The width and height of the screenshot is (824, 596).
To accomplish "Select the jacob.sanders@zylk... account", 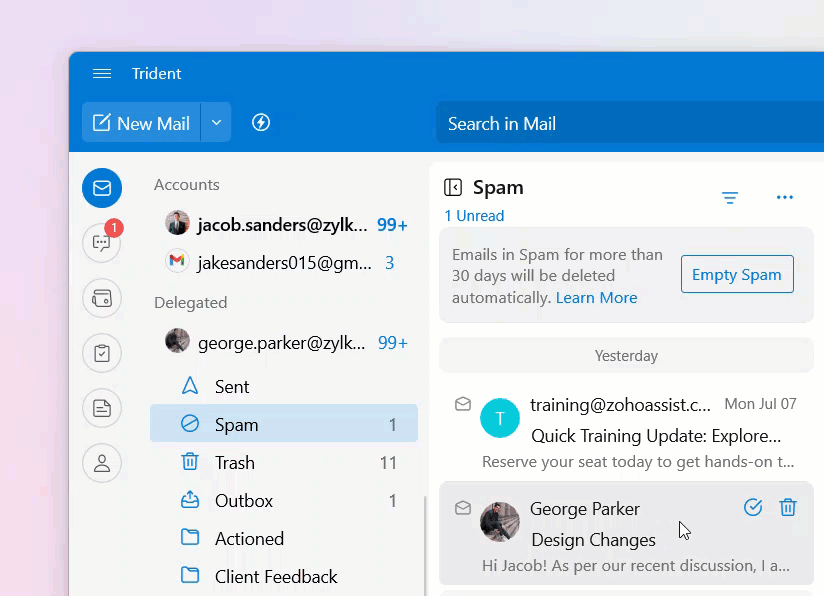I will pyautogui.click(x=285, y=224).
